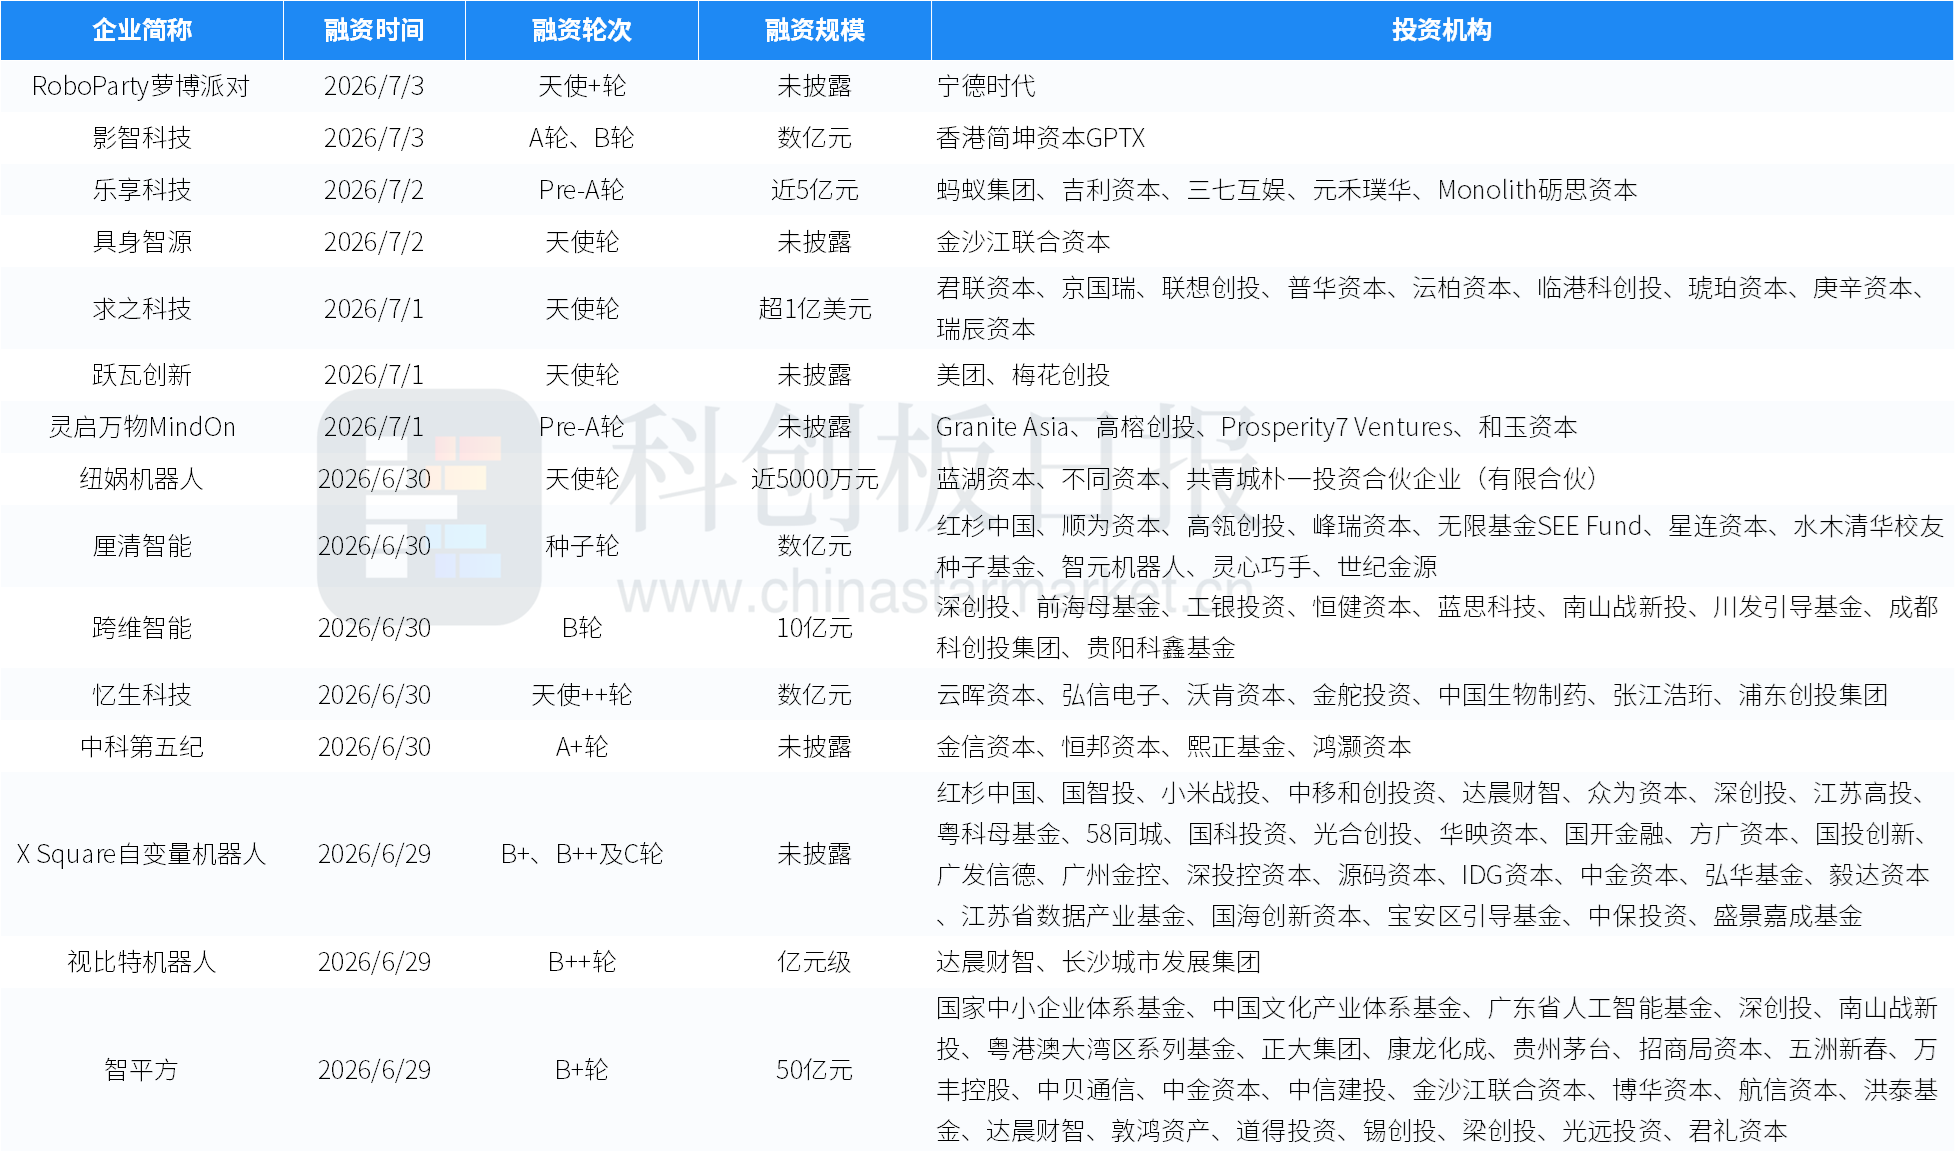Click the 投资机构 column header
Image resolution: width=1955 pixels, height=1153 pixels.
point(1442,30)
